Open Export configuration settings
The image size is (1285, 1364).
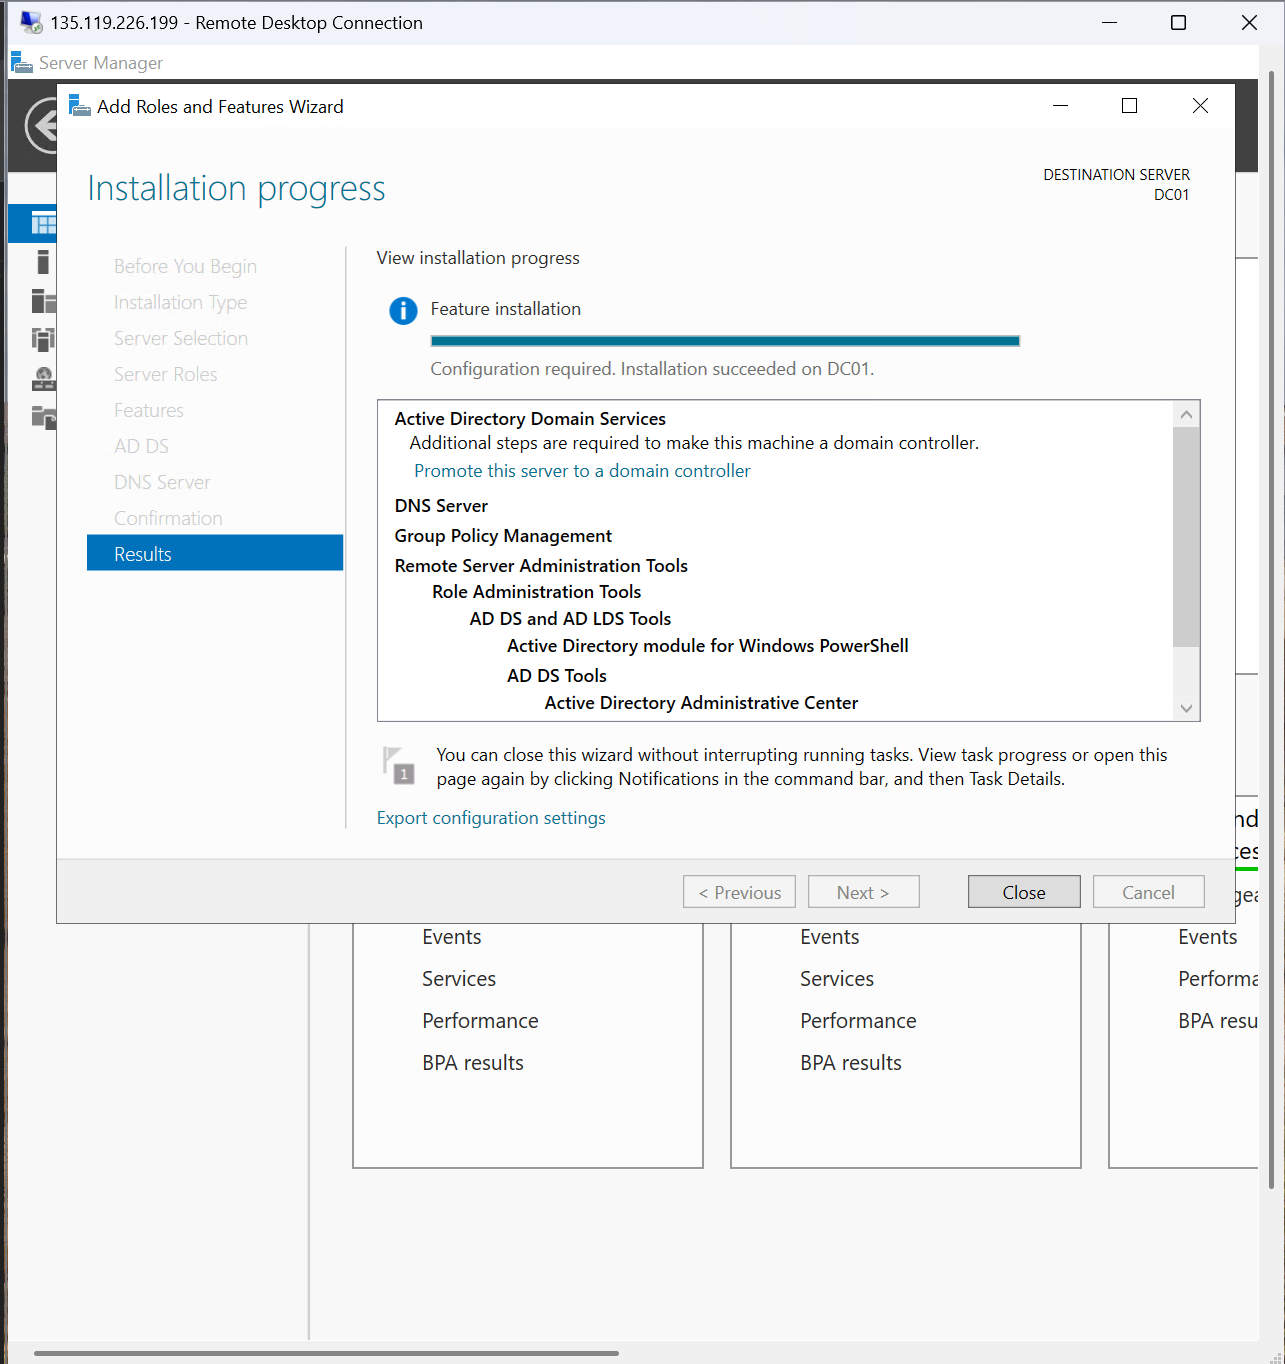[491, 818]
